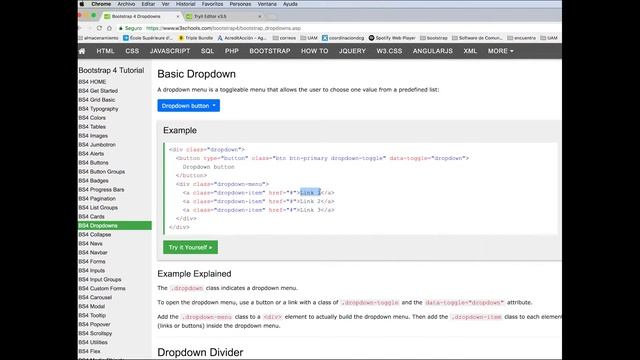This screenshot has width=640, height=360.
Task: Open BS4 Button Groups in the sidebar
Action: (x=102, y=171)
